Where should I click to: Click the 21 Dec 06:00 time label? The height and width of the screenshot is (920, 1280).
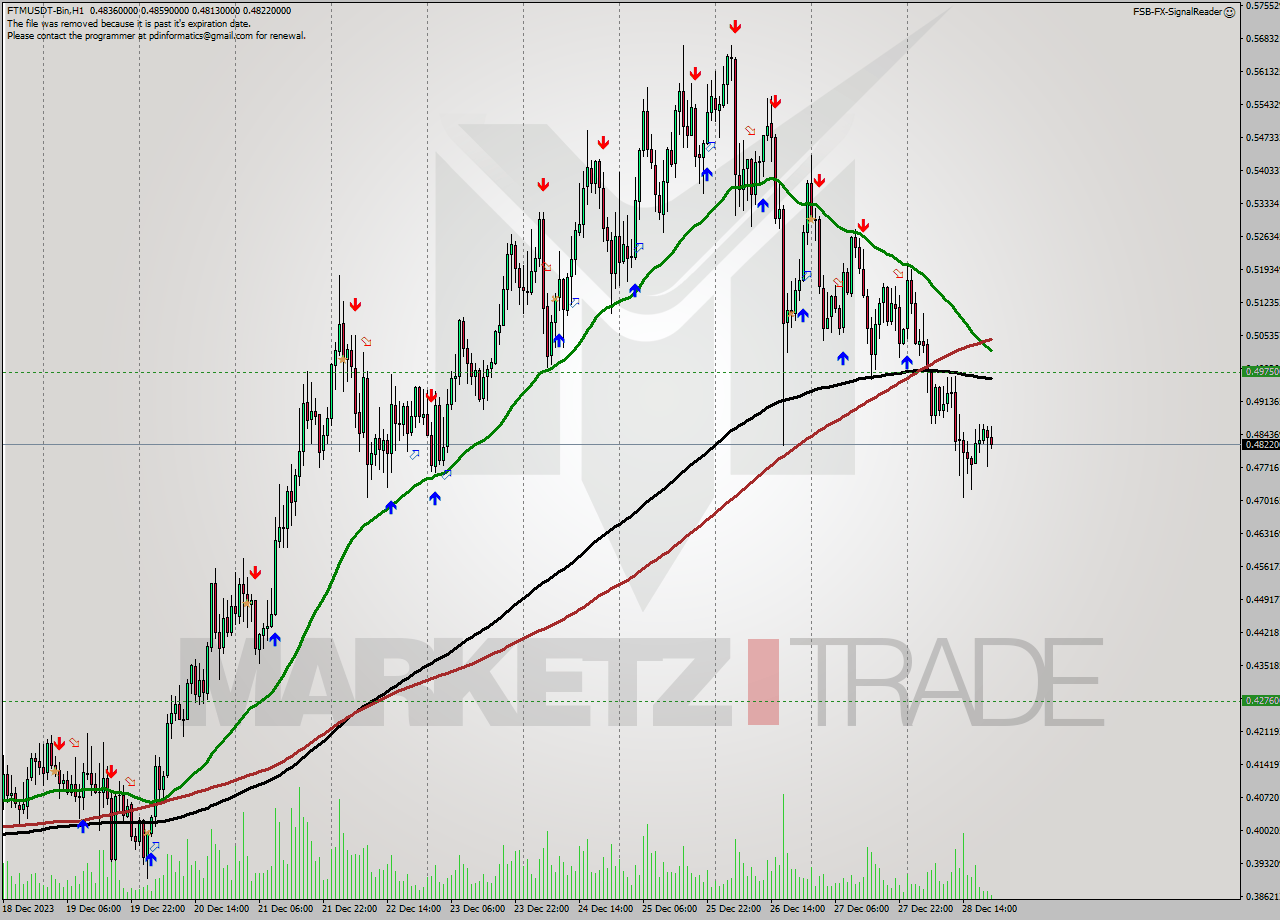pos(285,909)
